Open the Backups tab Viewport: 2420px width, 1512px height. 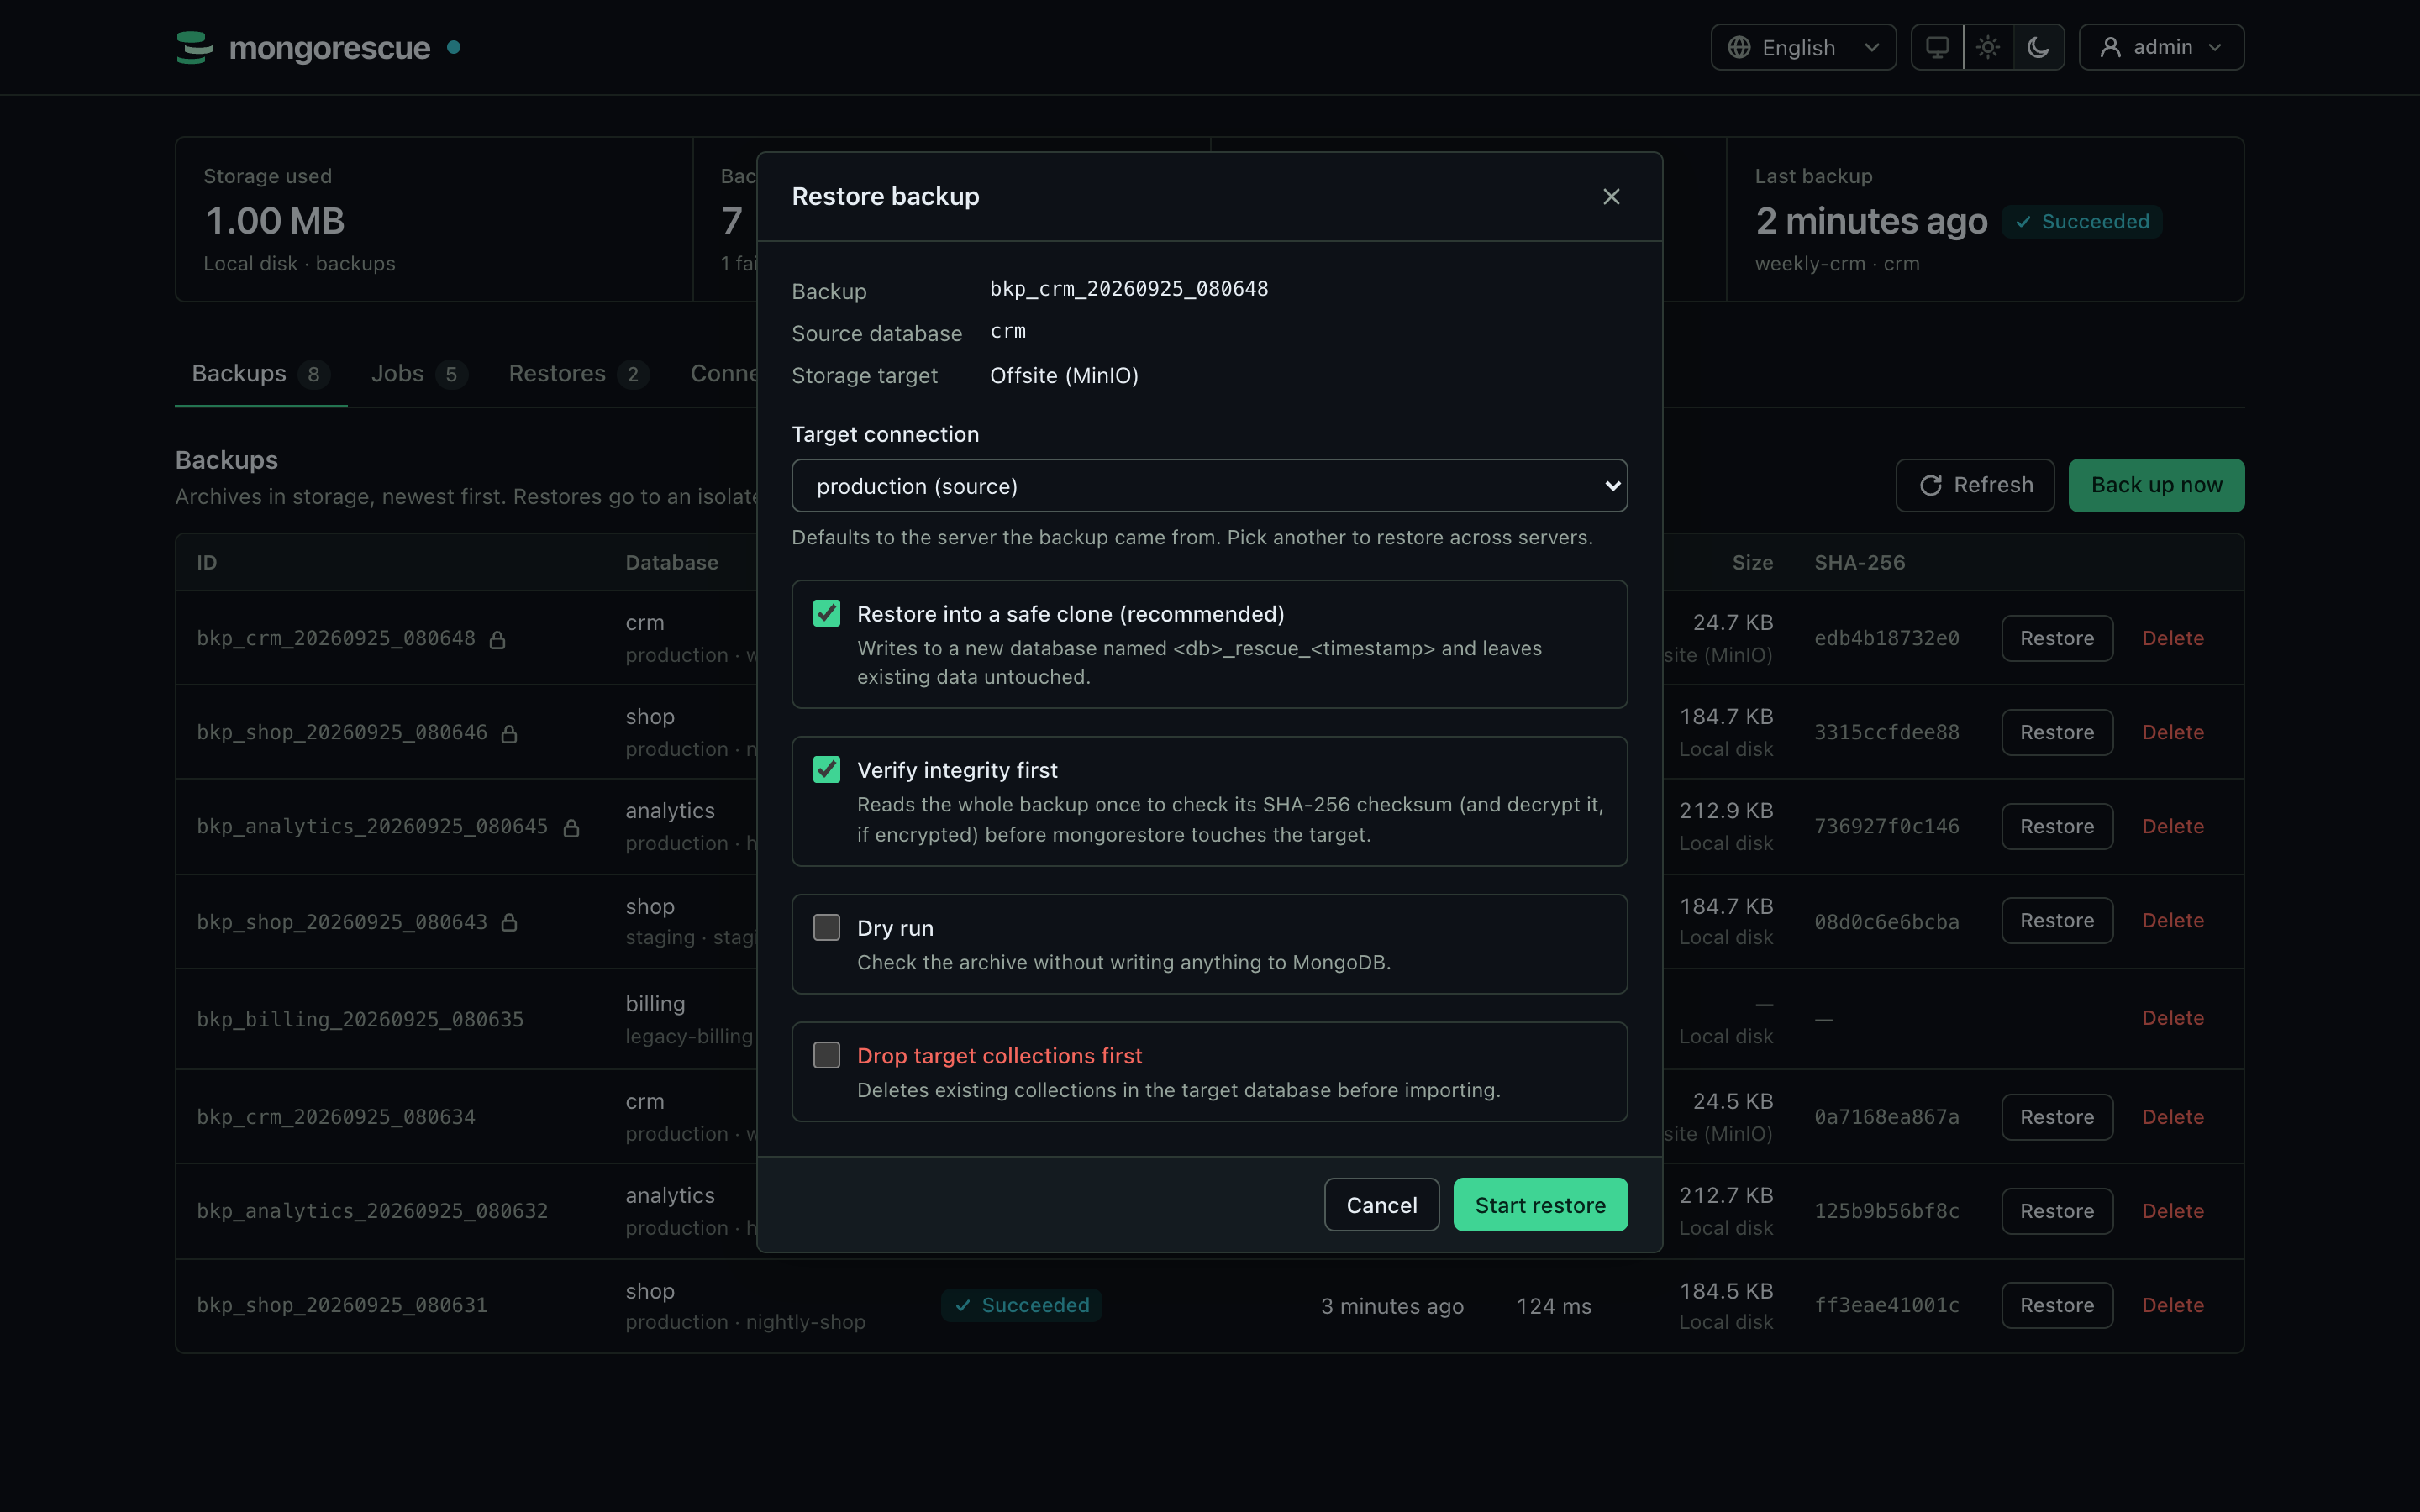(260, 374)
